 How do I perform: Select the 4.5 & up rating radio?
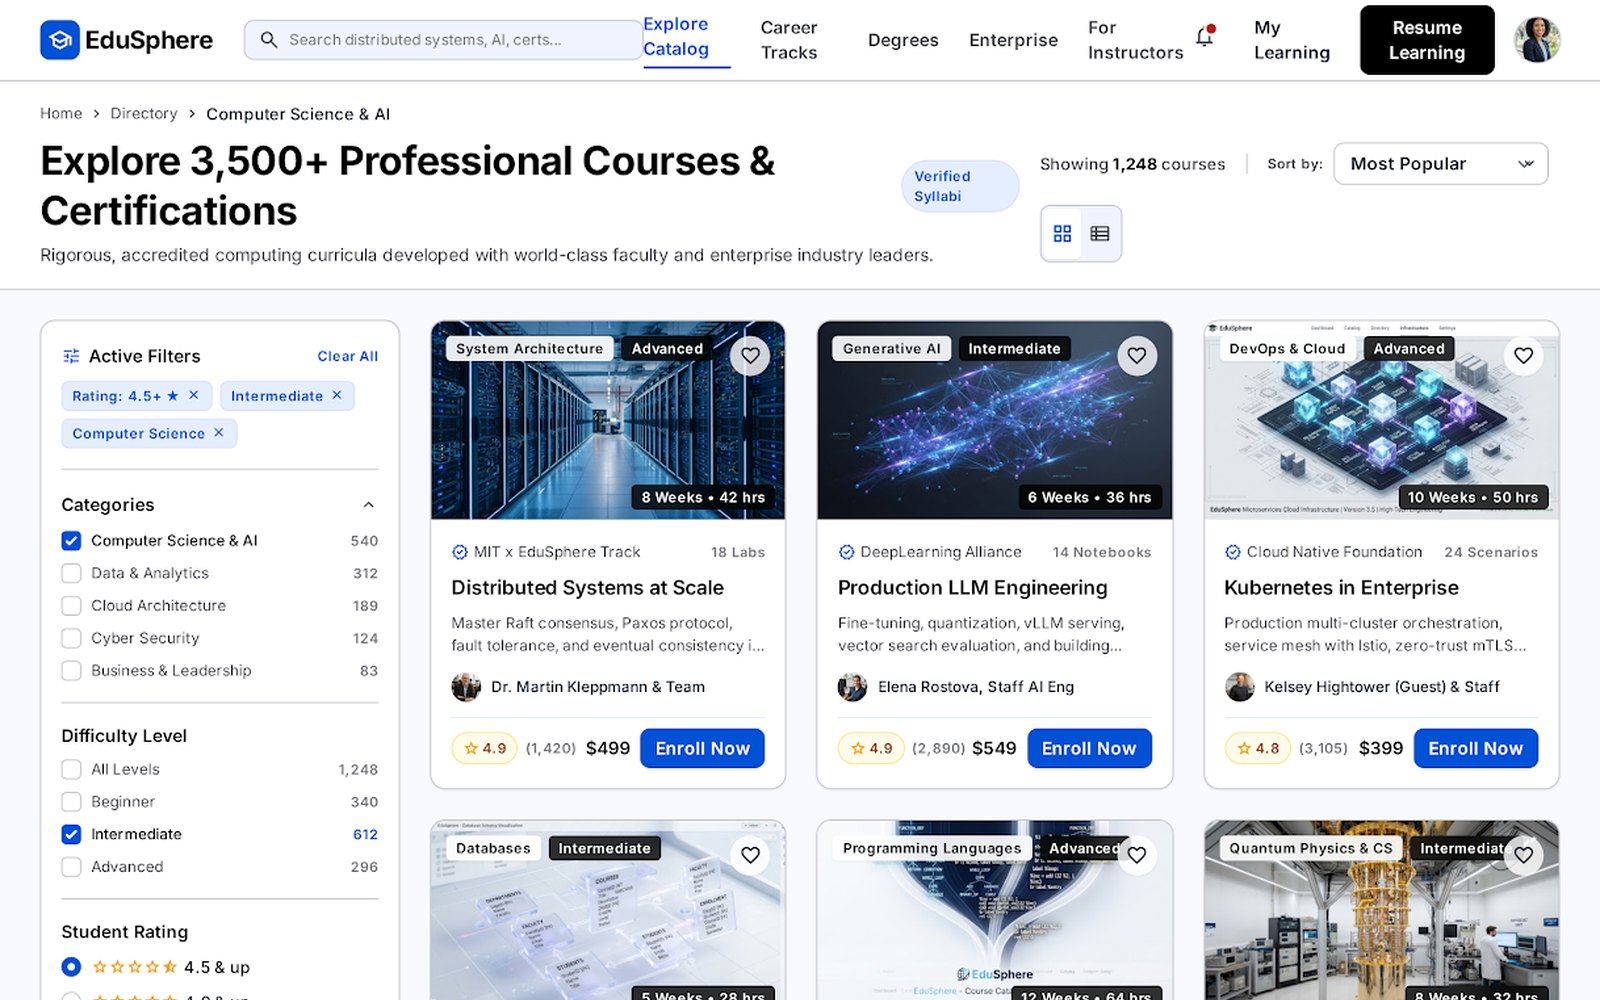(x=71, y=967)
